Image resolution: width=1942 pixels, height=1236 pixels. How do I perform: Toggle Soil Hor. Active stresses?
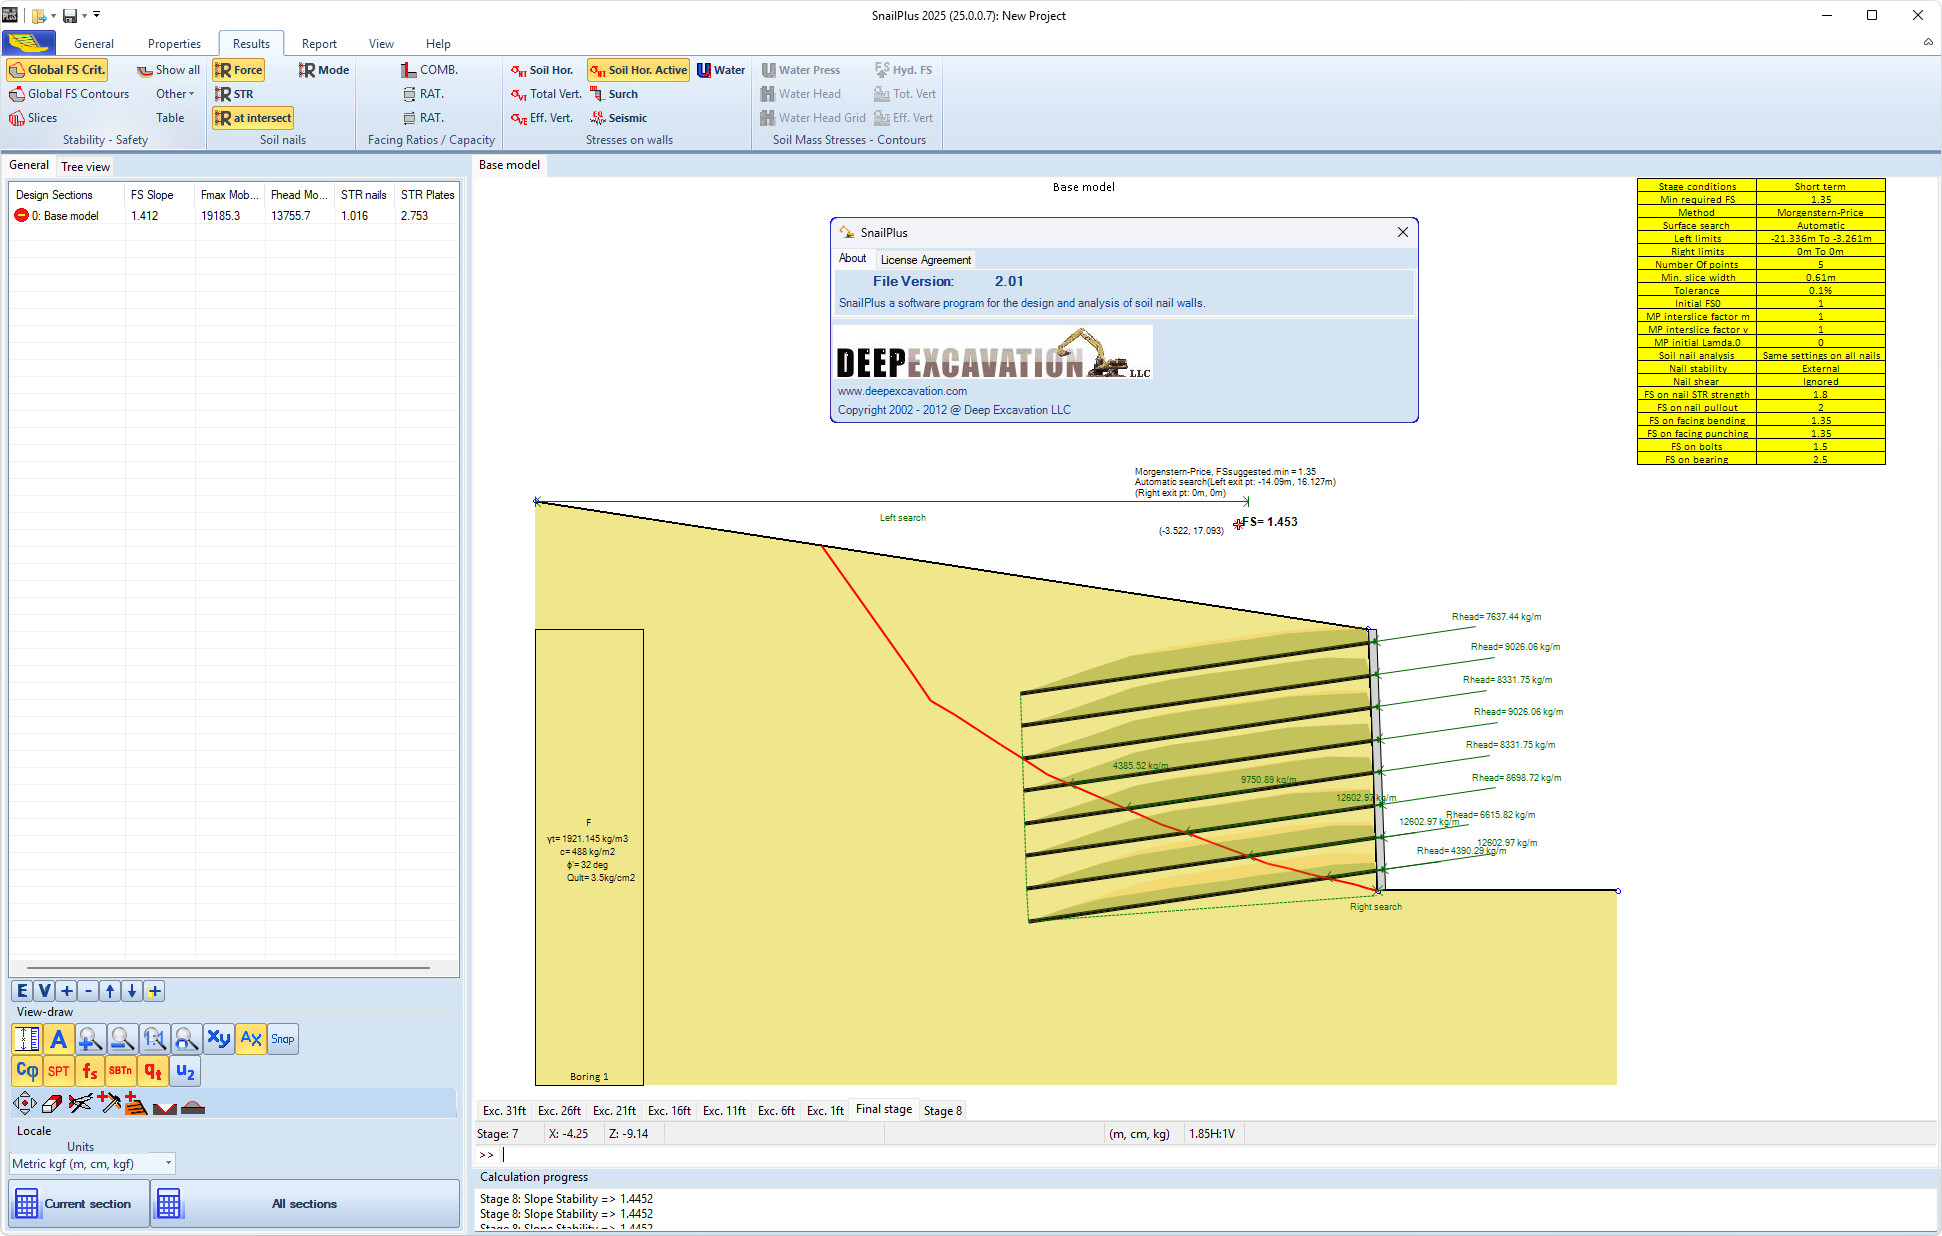pyautogui.click(x=639, y=70)
